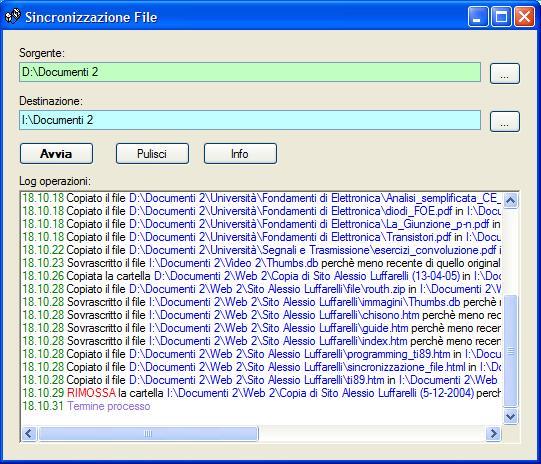Focus the Sorgente path field
This screenshot has width=541, height=464.
[x=250, y=72]
